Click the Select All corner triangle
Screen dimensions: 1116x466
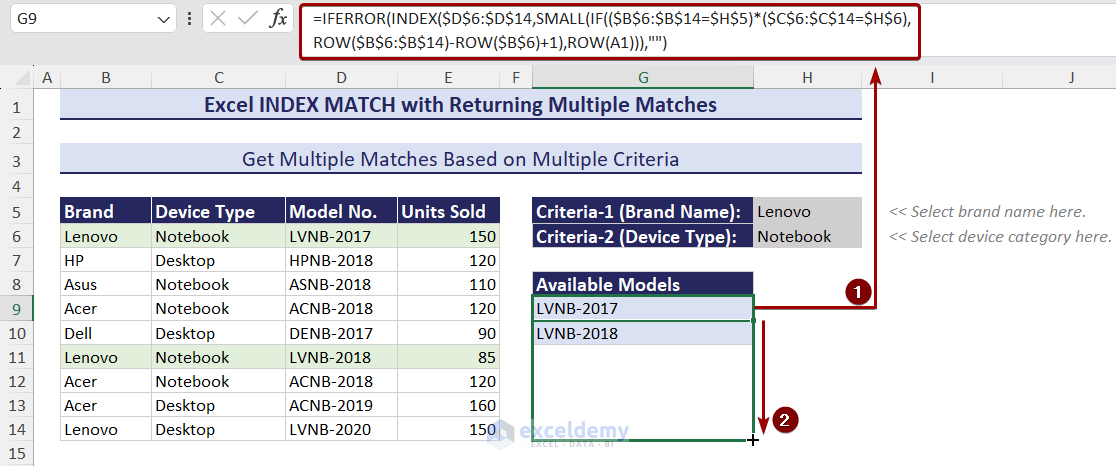[23, 78]
